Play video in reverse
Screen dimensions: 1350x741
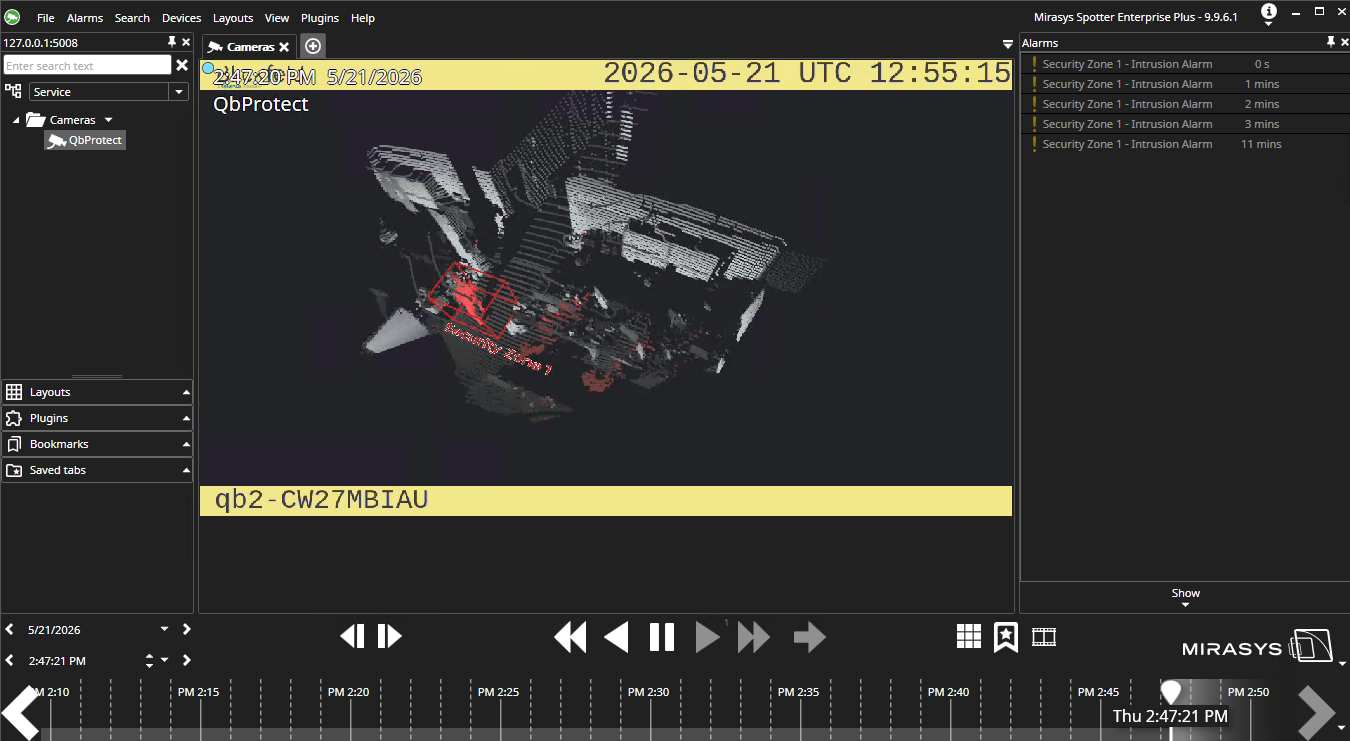(x=616, y=637)
